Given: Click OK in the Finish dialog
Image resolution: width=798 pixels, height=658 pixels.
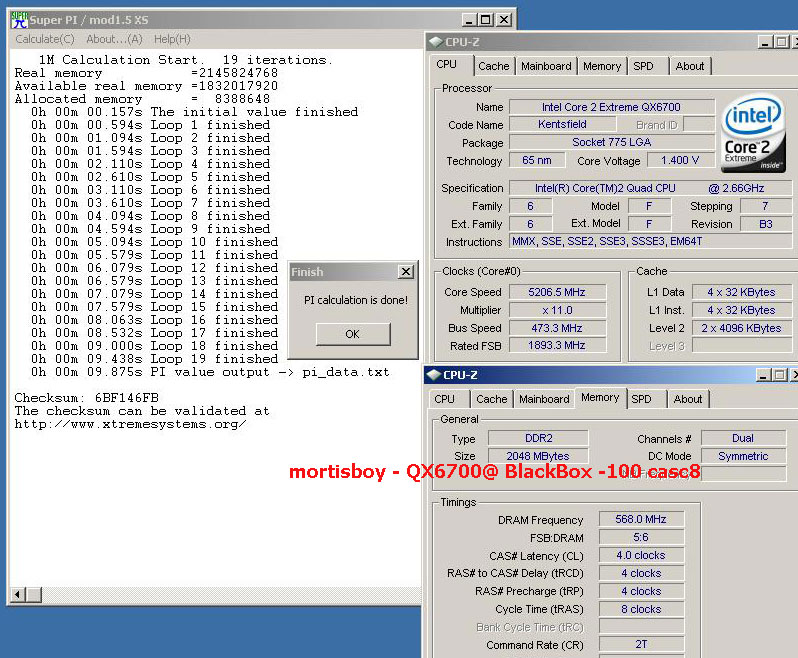Looking at the screenshot, I should point(353,334).
